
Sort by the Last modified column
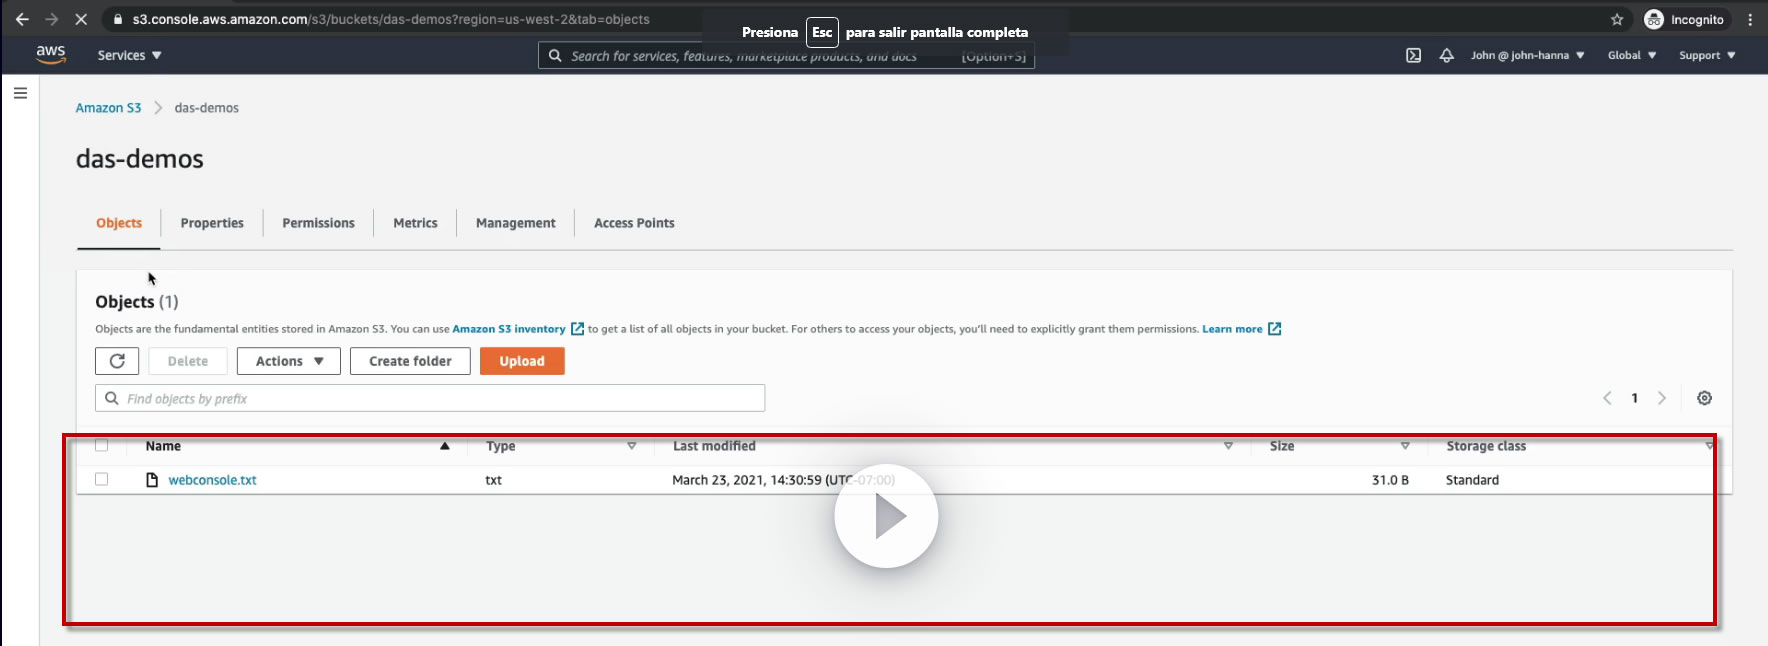point(1228,446)
